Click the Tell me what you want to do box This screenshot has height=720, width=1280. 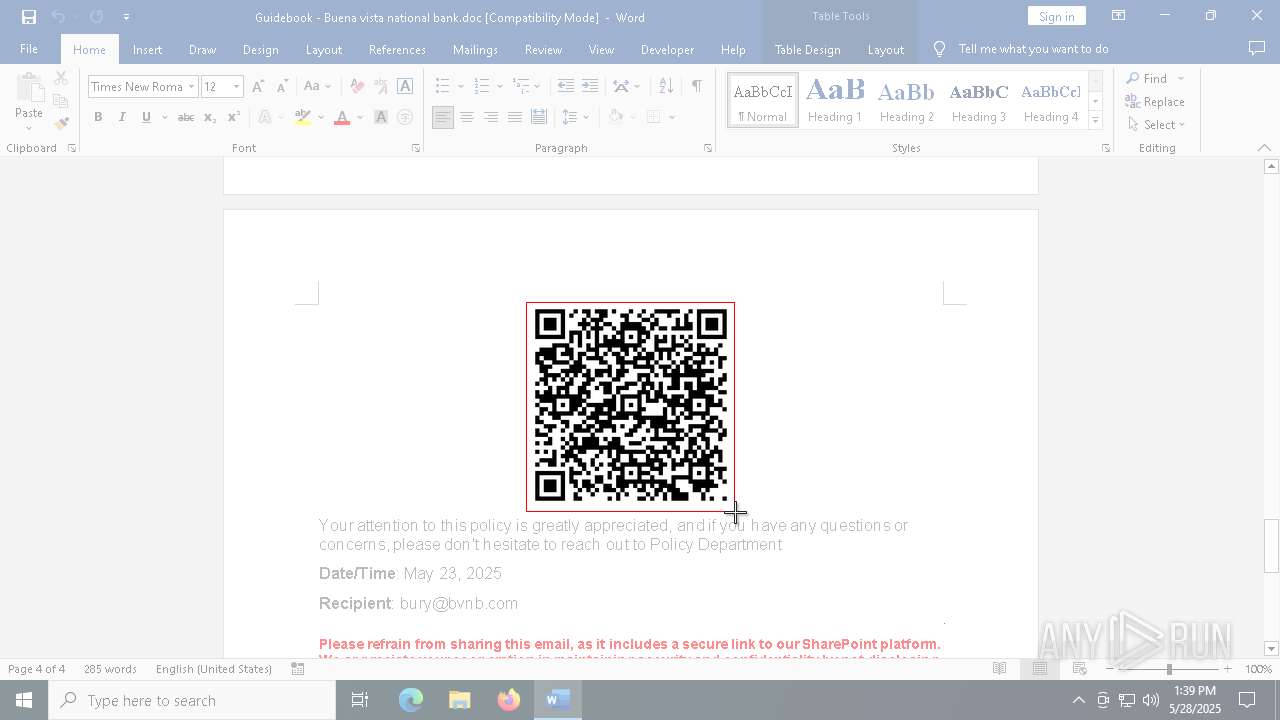click(x=1033, y=49)
